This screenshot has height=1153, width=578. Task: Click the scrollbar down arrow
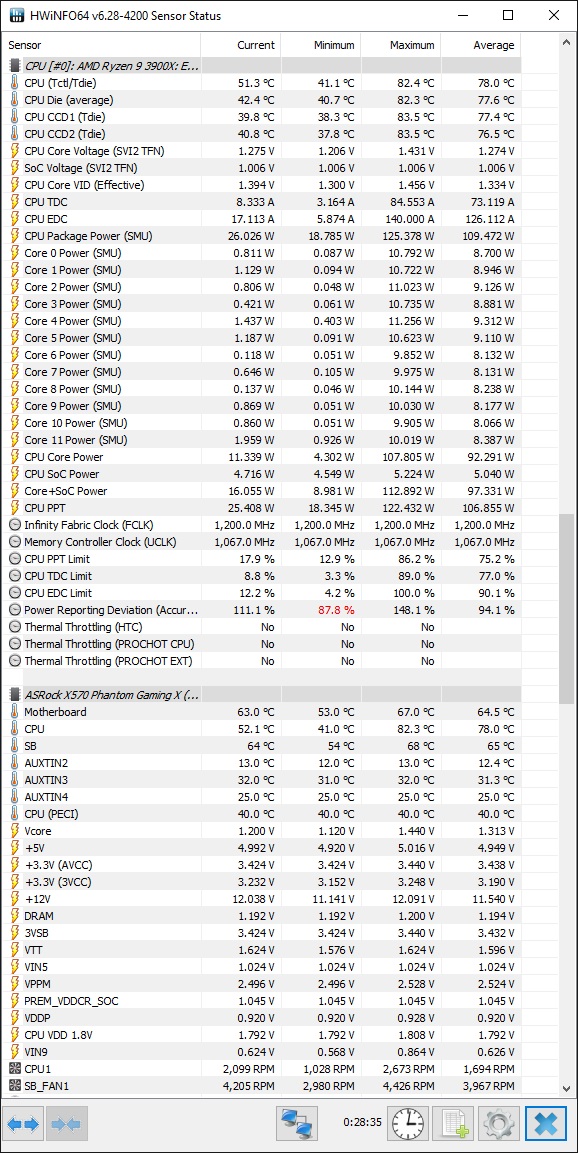[566, 1088]
